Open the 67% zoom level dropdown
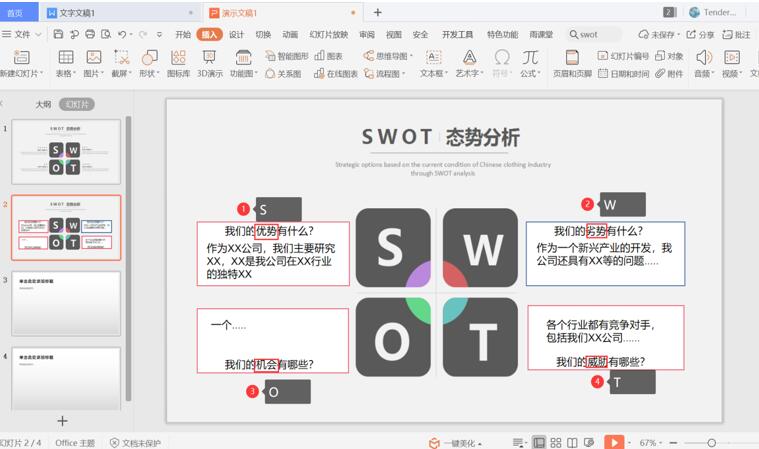Screen dimensions: 759x449 click(650, 442)
